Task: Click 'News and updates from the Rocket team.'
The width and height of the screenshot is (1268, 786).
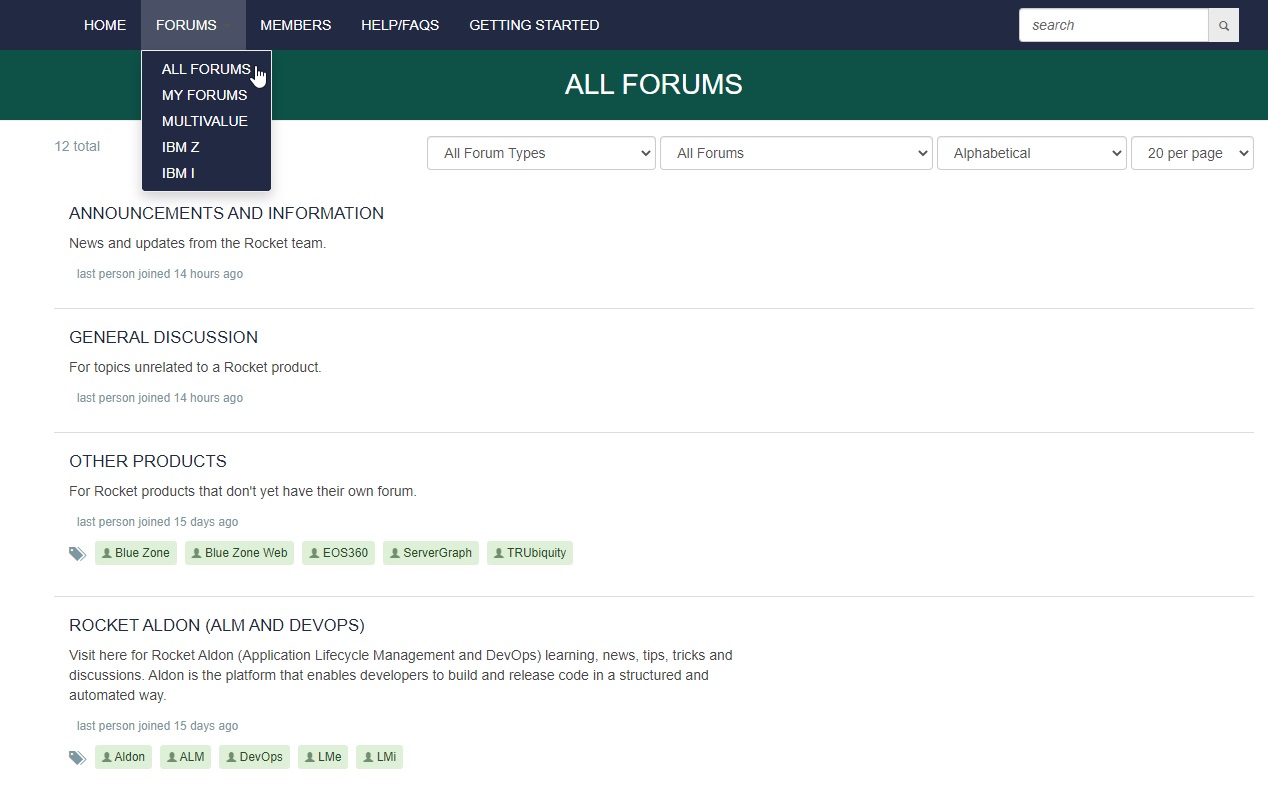Action: coord(197,243)
